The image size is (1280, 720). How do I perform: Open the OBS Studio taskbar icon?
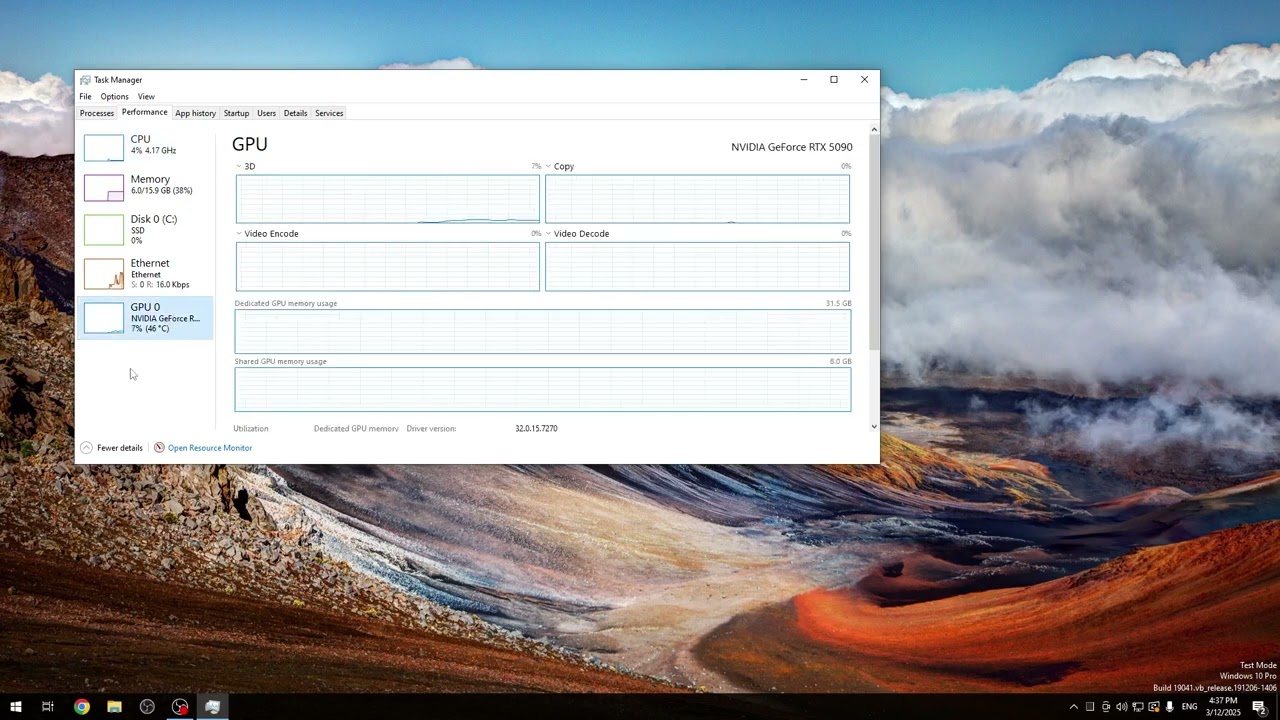[x=147, y=707]
